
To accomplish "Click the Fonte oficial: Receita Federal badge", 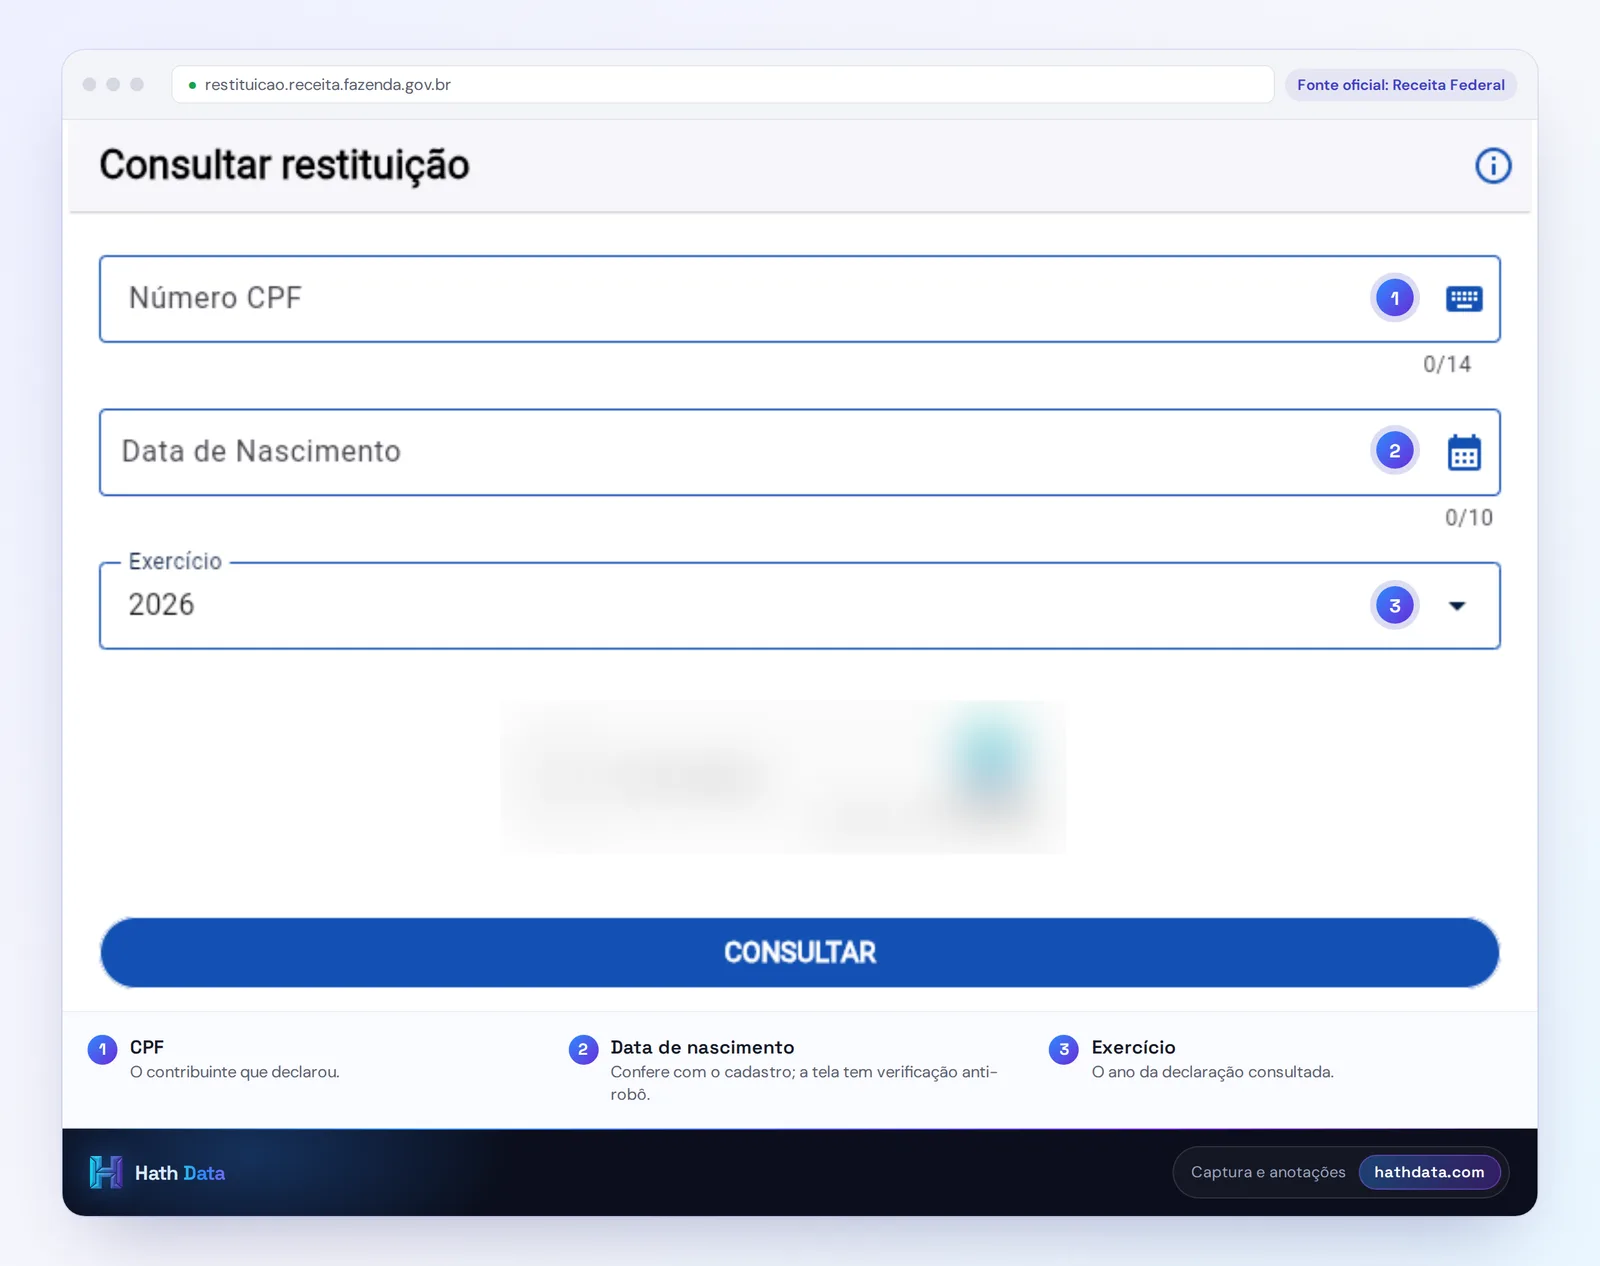I will coord(1400,85).
